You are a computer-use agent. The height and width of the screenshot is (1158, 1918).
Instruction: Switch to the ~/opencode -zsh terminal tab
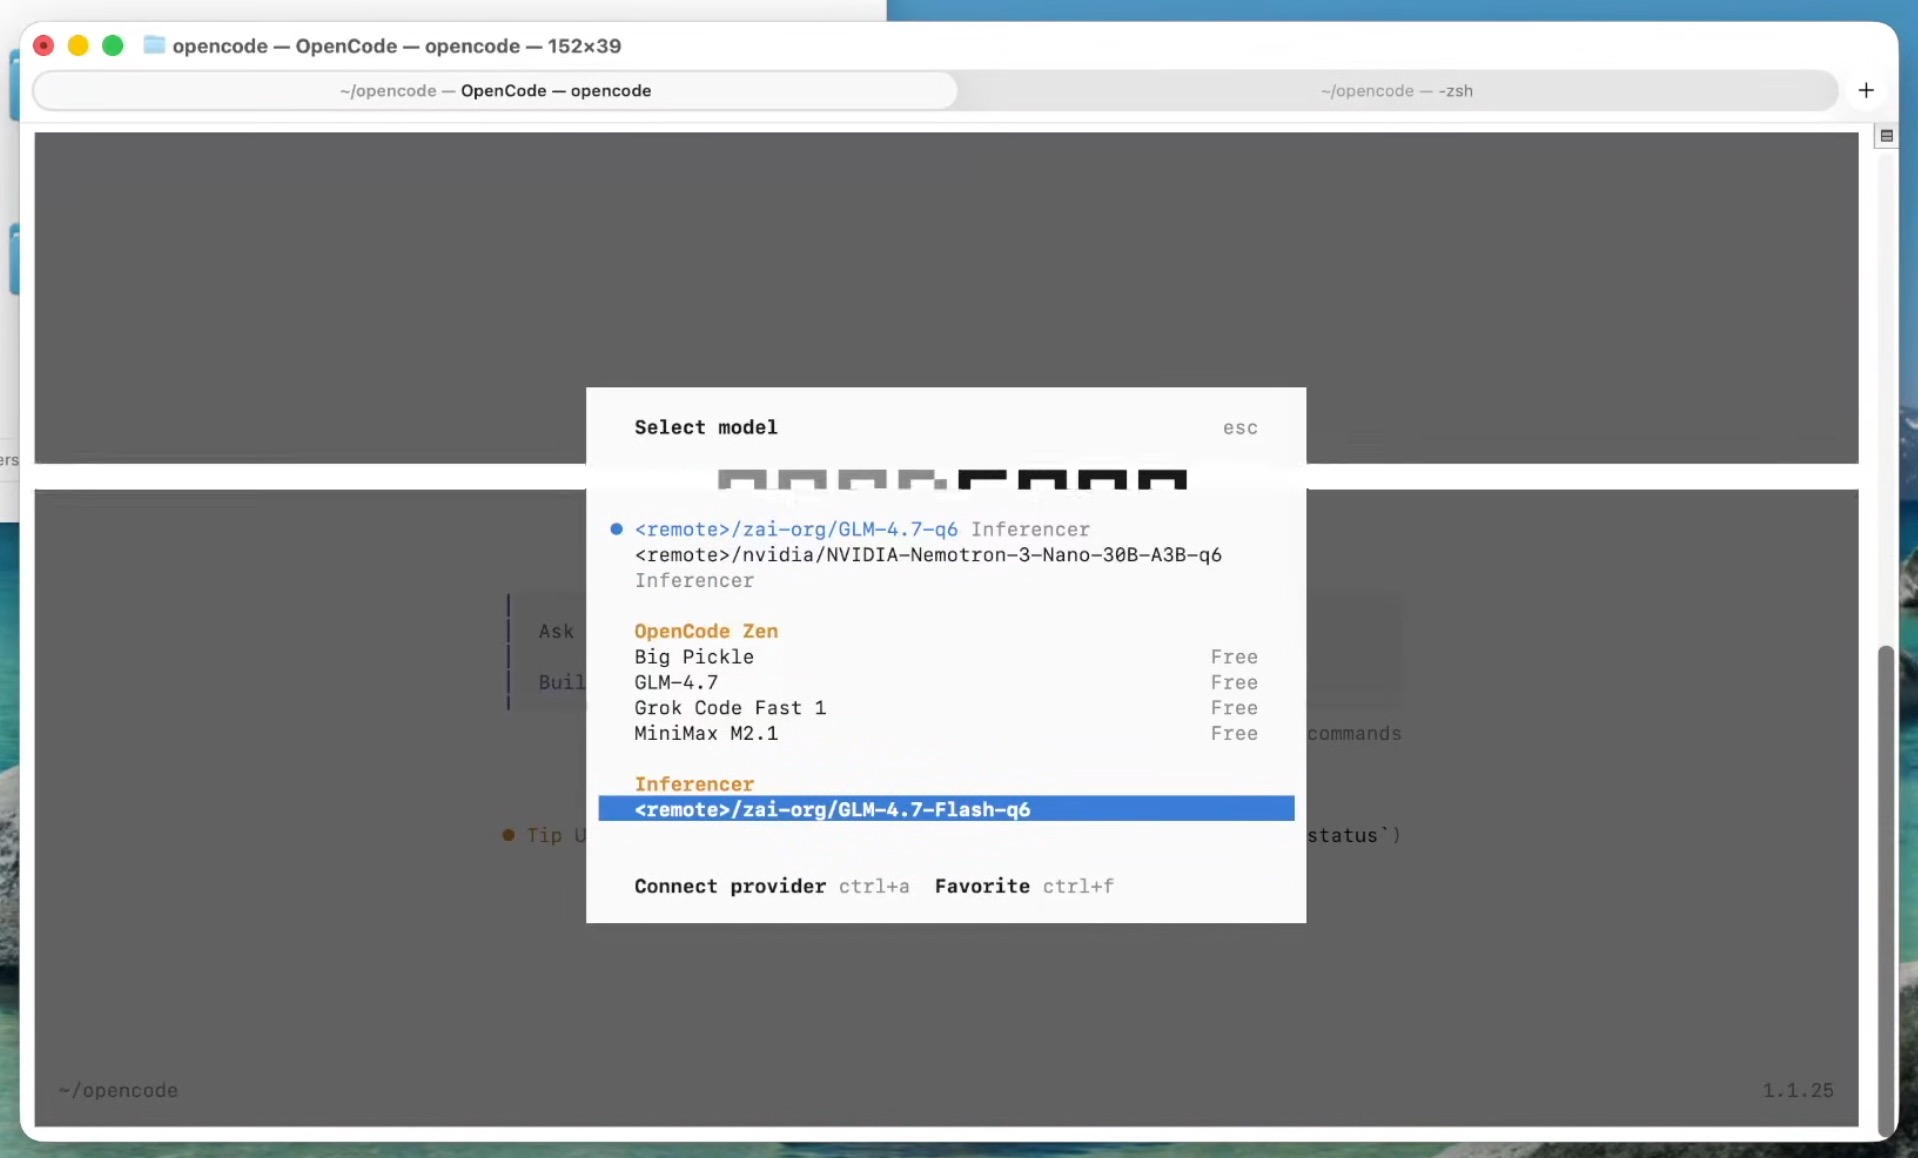[1396, 91]
